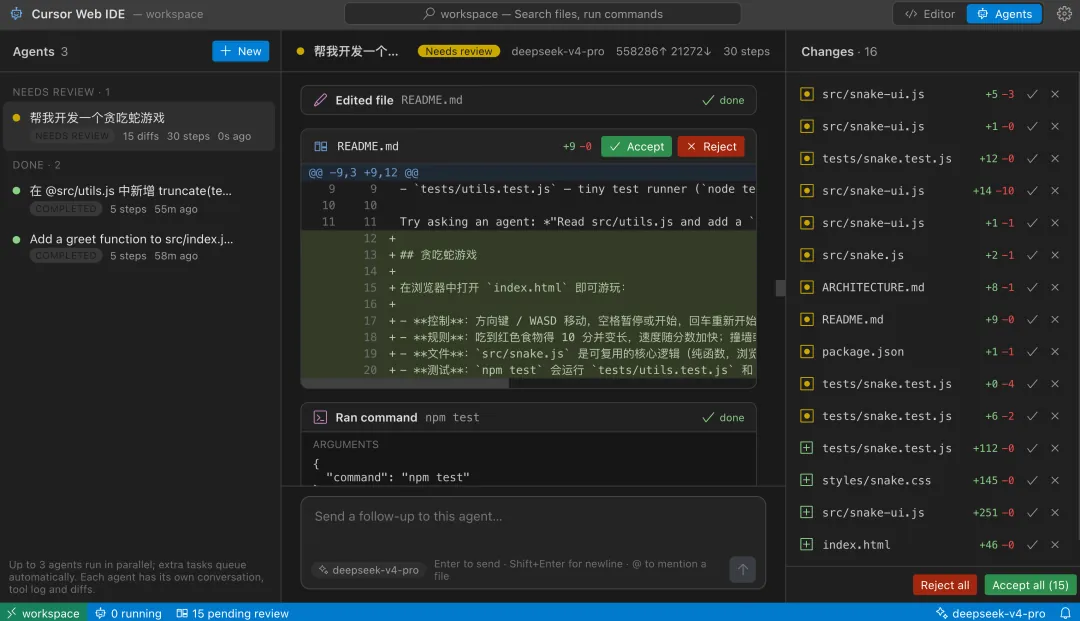Reject all changes

click(944, 585)
